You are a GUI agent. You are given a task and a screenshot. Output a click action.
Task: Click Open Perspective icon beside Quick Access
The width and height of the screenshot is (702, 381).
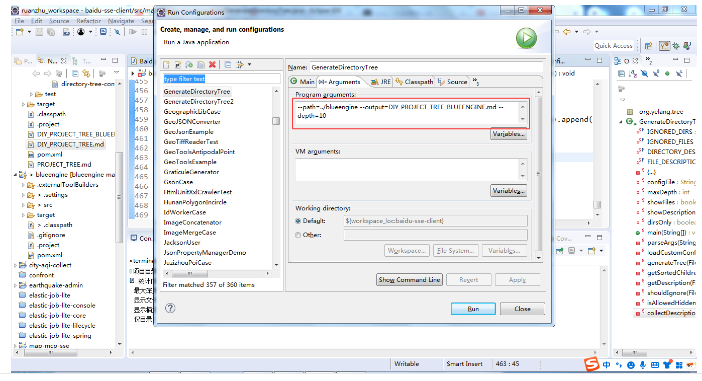(x=648, y=46)
